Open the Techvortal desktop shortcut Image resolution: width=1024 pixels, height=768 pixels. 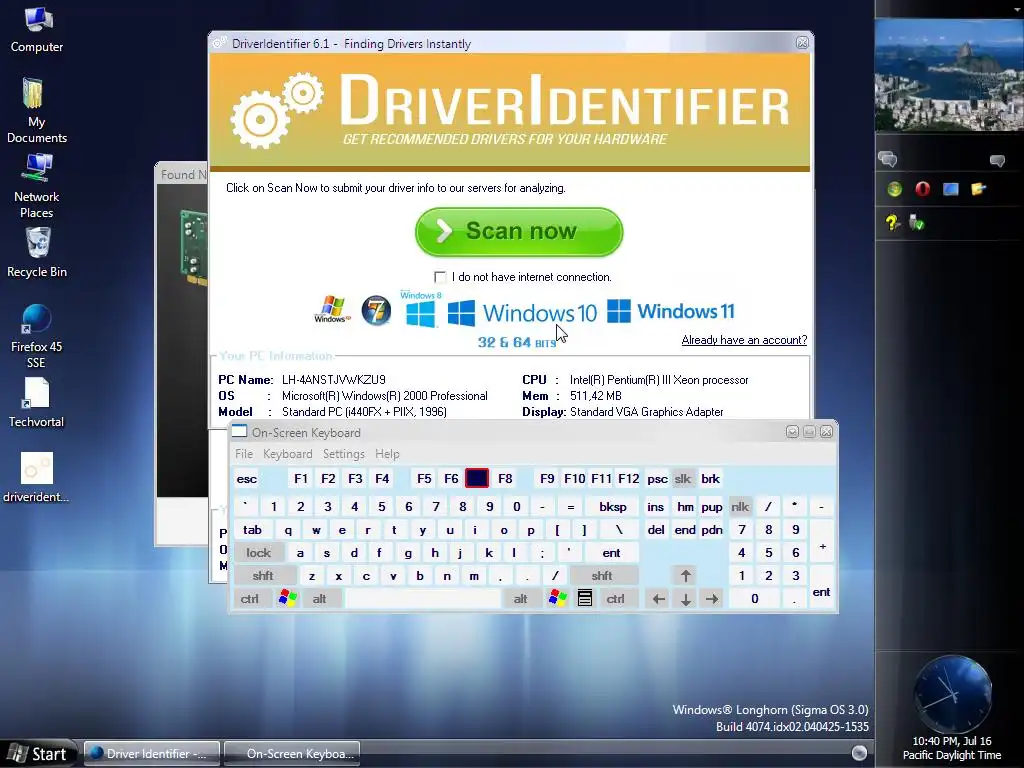pyautogui.click(x=37, y=403)
